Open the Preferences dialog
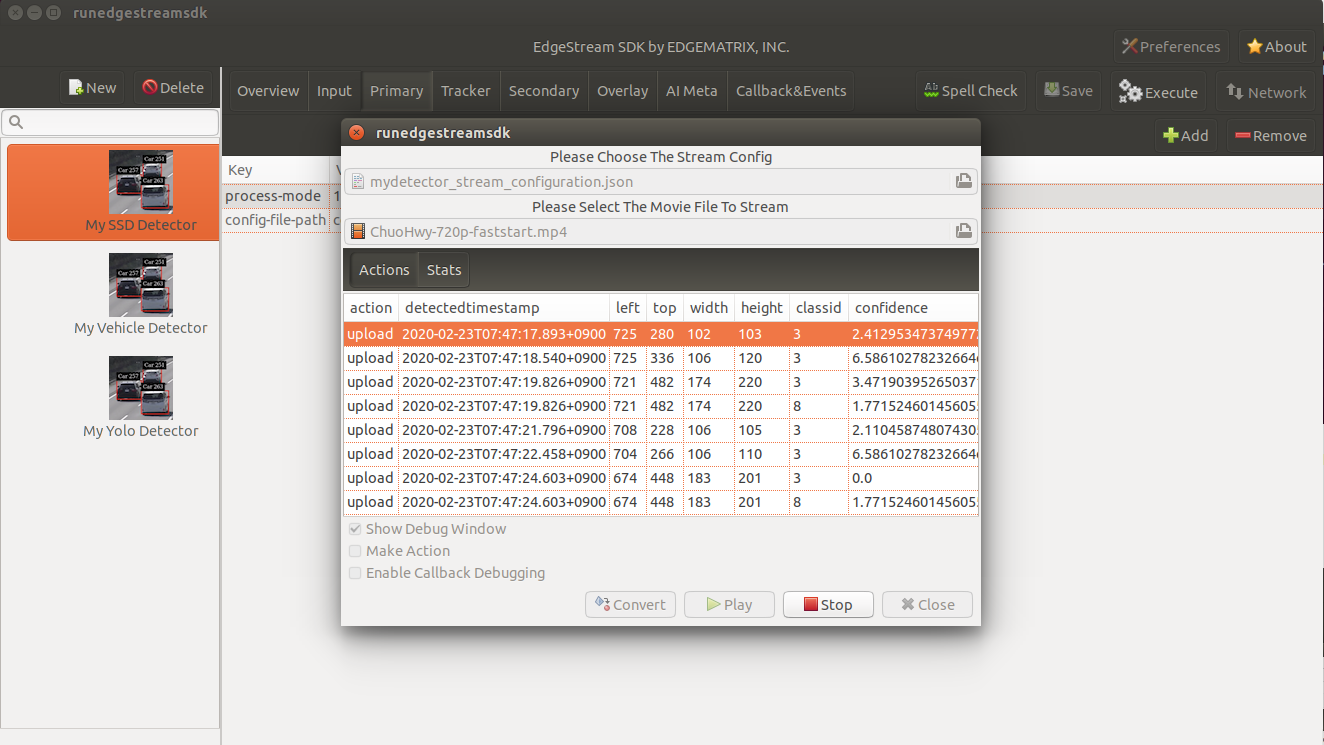The width and height of the screenshot is (1324, 745). pos(1172,46)
